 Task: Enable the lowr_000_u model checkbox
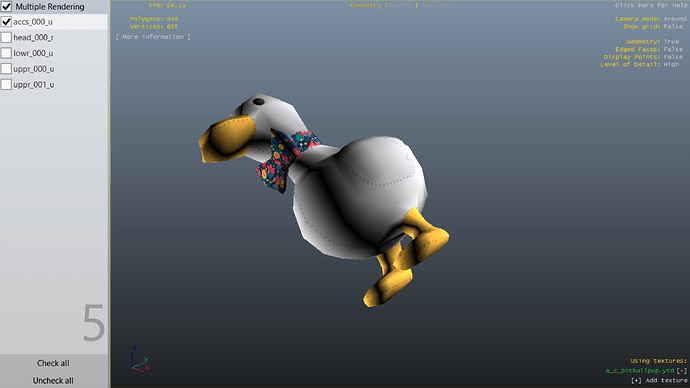[6, 53]
